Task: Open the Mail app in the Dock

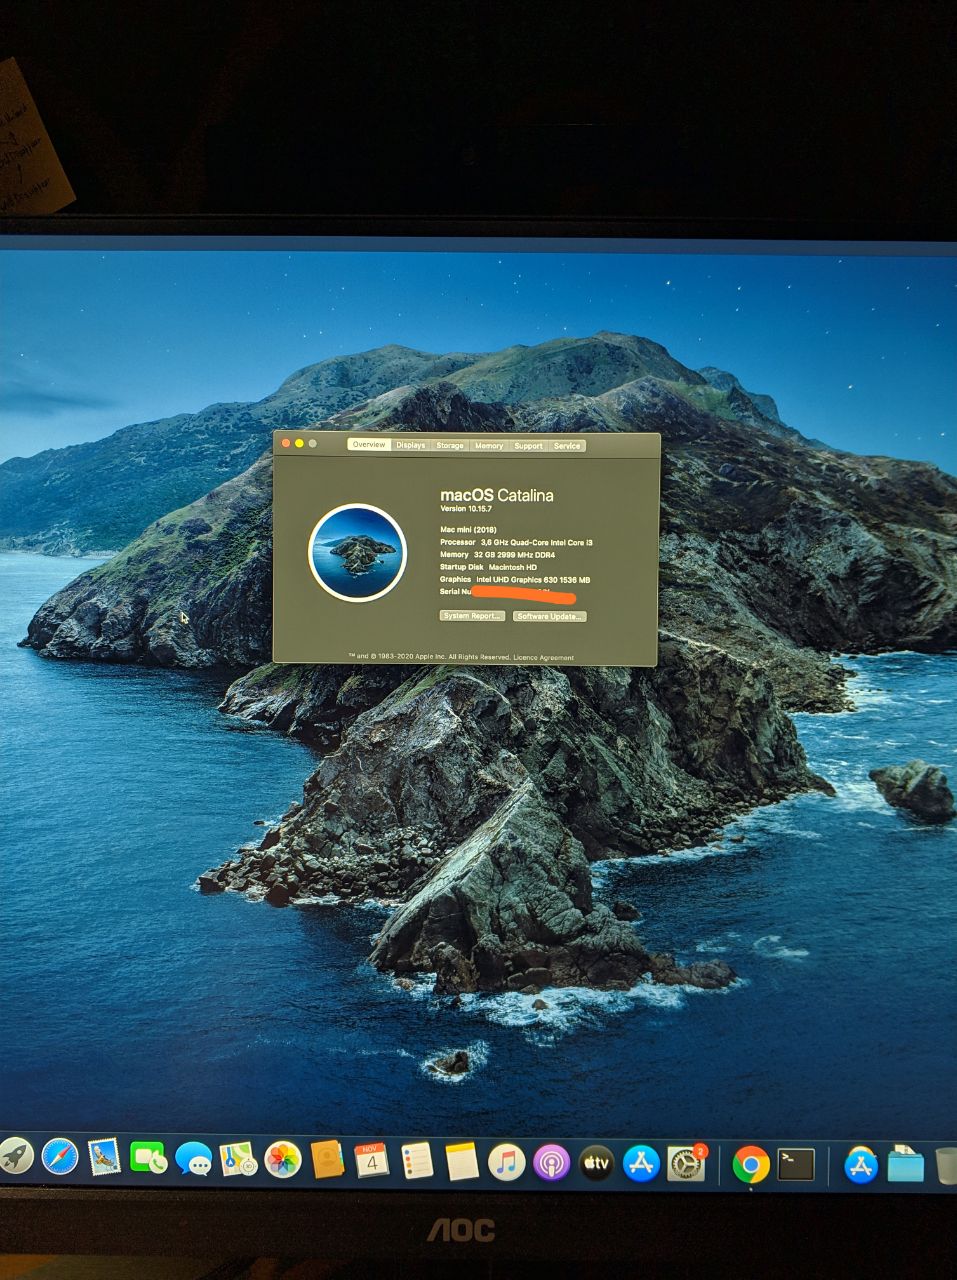Action: (104, 1158)
